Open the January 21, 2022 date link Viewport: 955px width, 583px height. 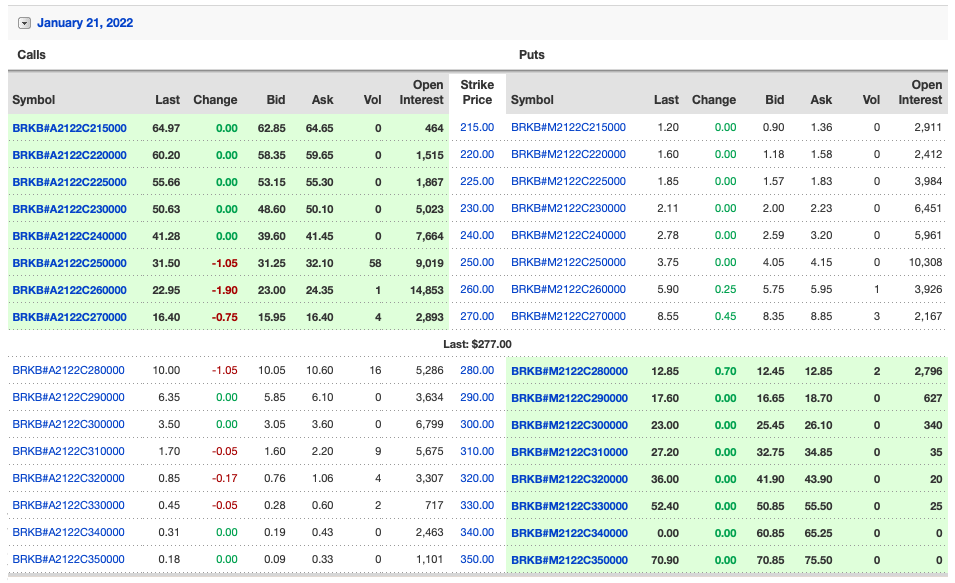(x=85, y=23)
